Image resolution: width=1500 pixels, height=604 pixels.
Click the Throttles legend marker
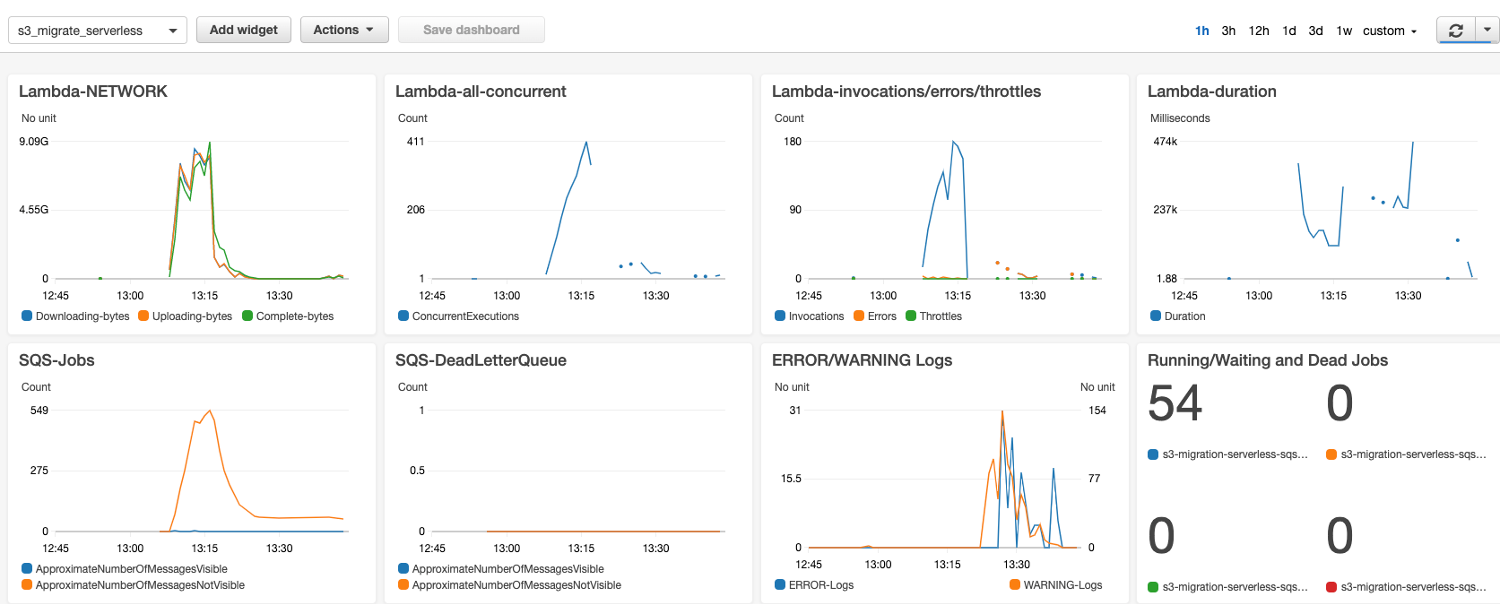(911, 316)
